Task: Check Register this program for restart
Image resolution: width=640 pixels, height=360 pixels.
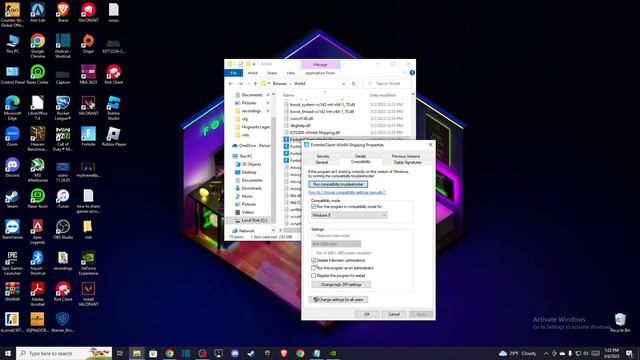Action: click(x=313, y=276)
